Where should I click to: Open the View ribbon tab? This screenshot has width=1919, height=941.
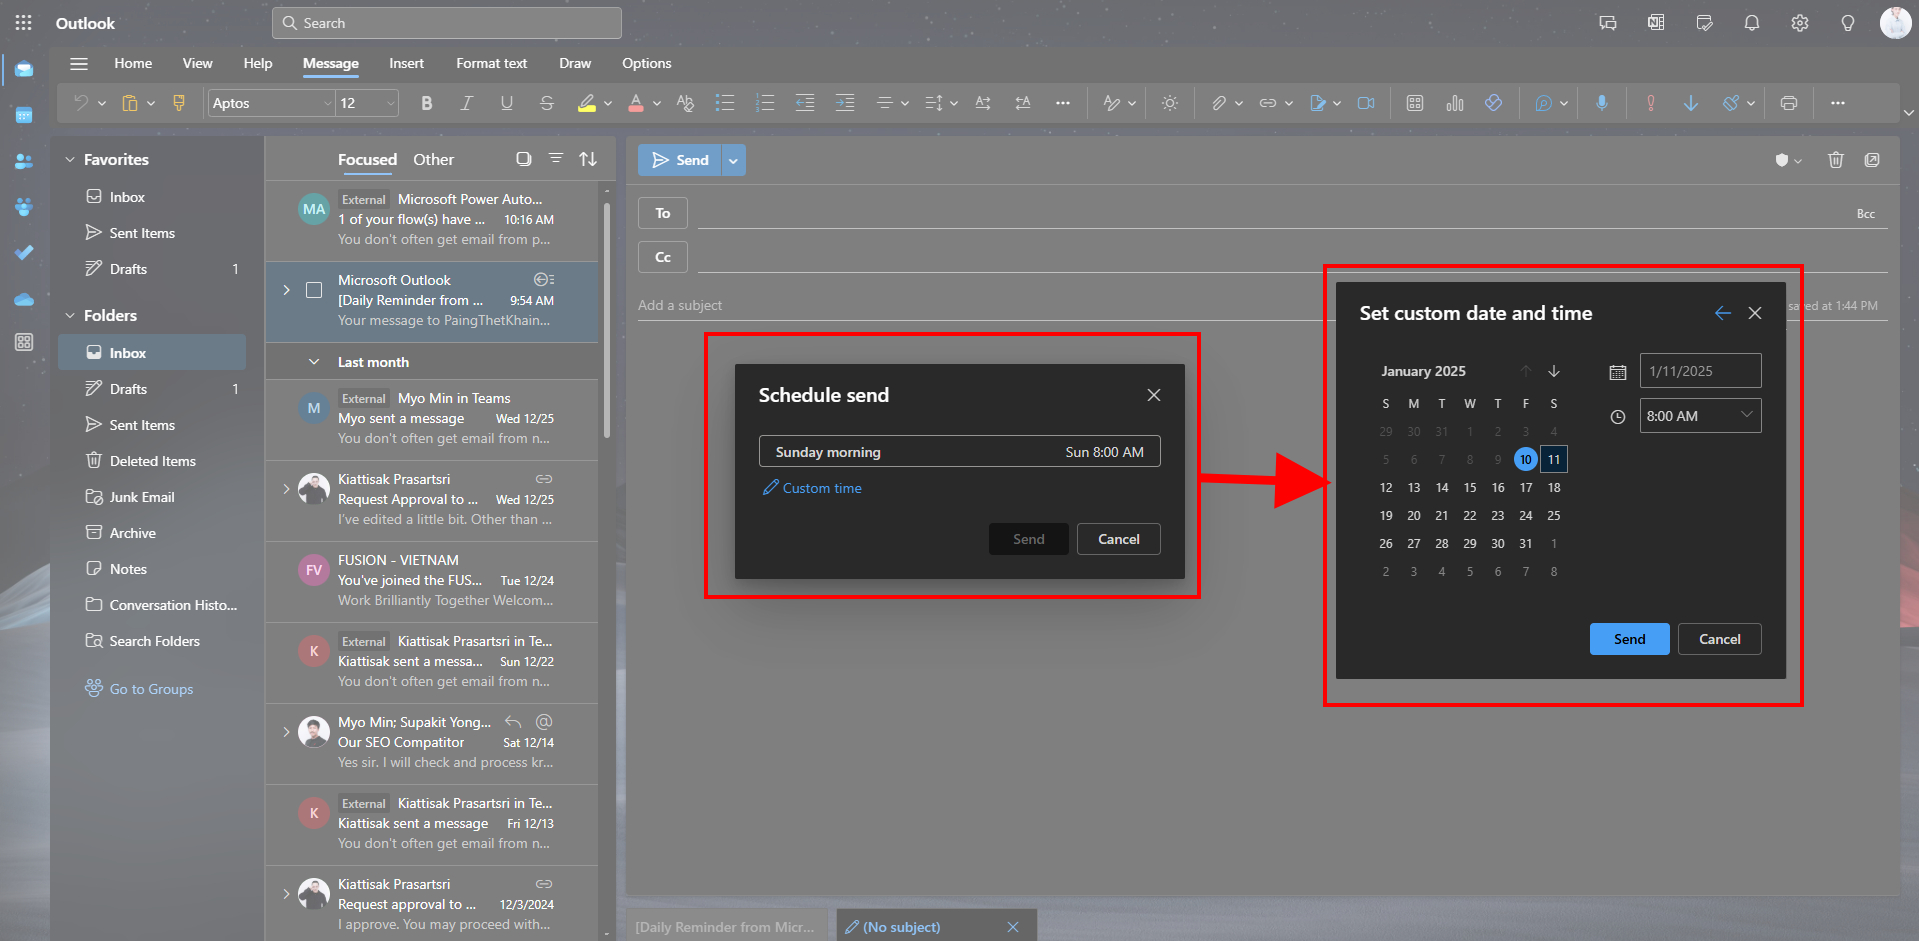point(197,63)
